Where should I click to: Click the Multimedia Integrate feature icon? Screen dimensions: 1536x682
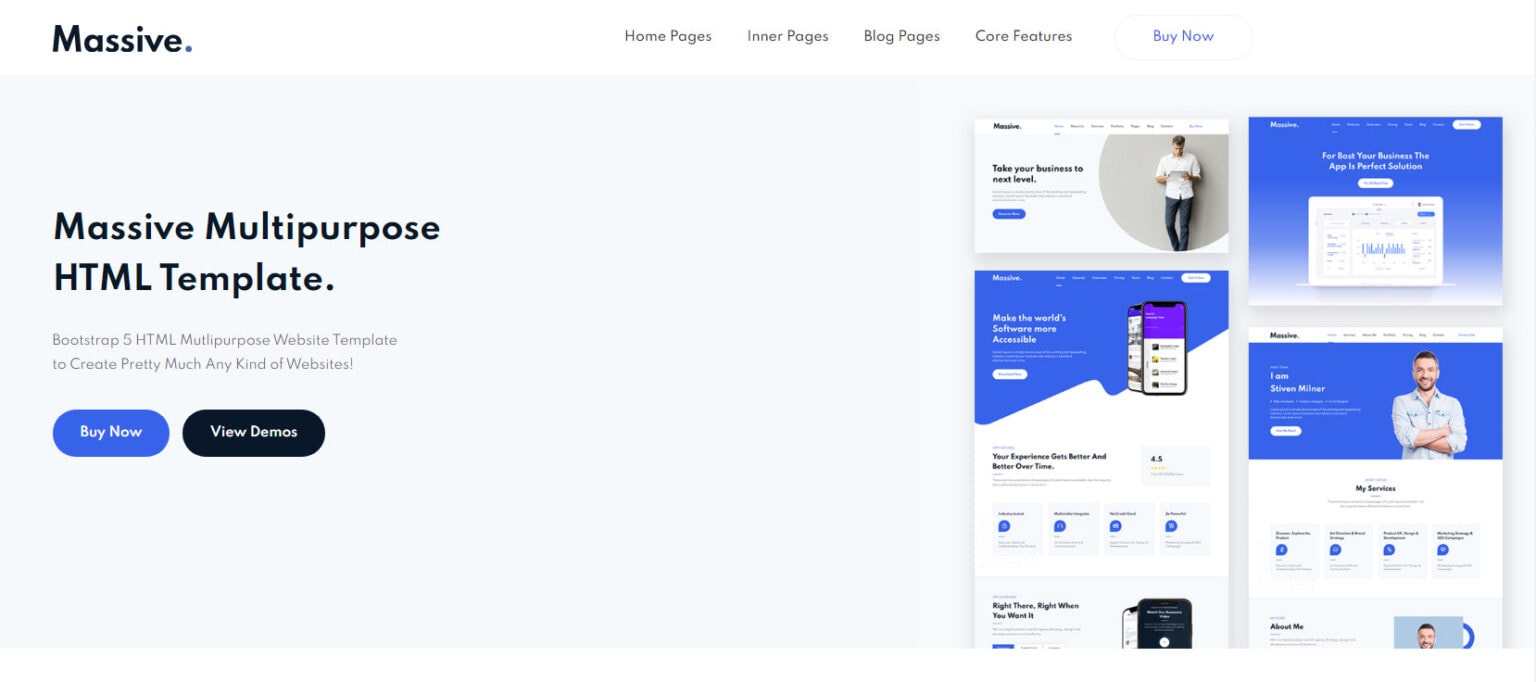click(1060, 526)
